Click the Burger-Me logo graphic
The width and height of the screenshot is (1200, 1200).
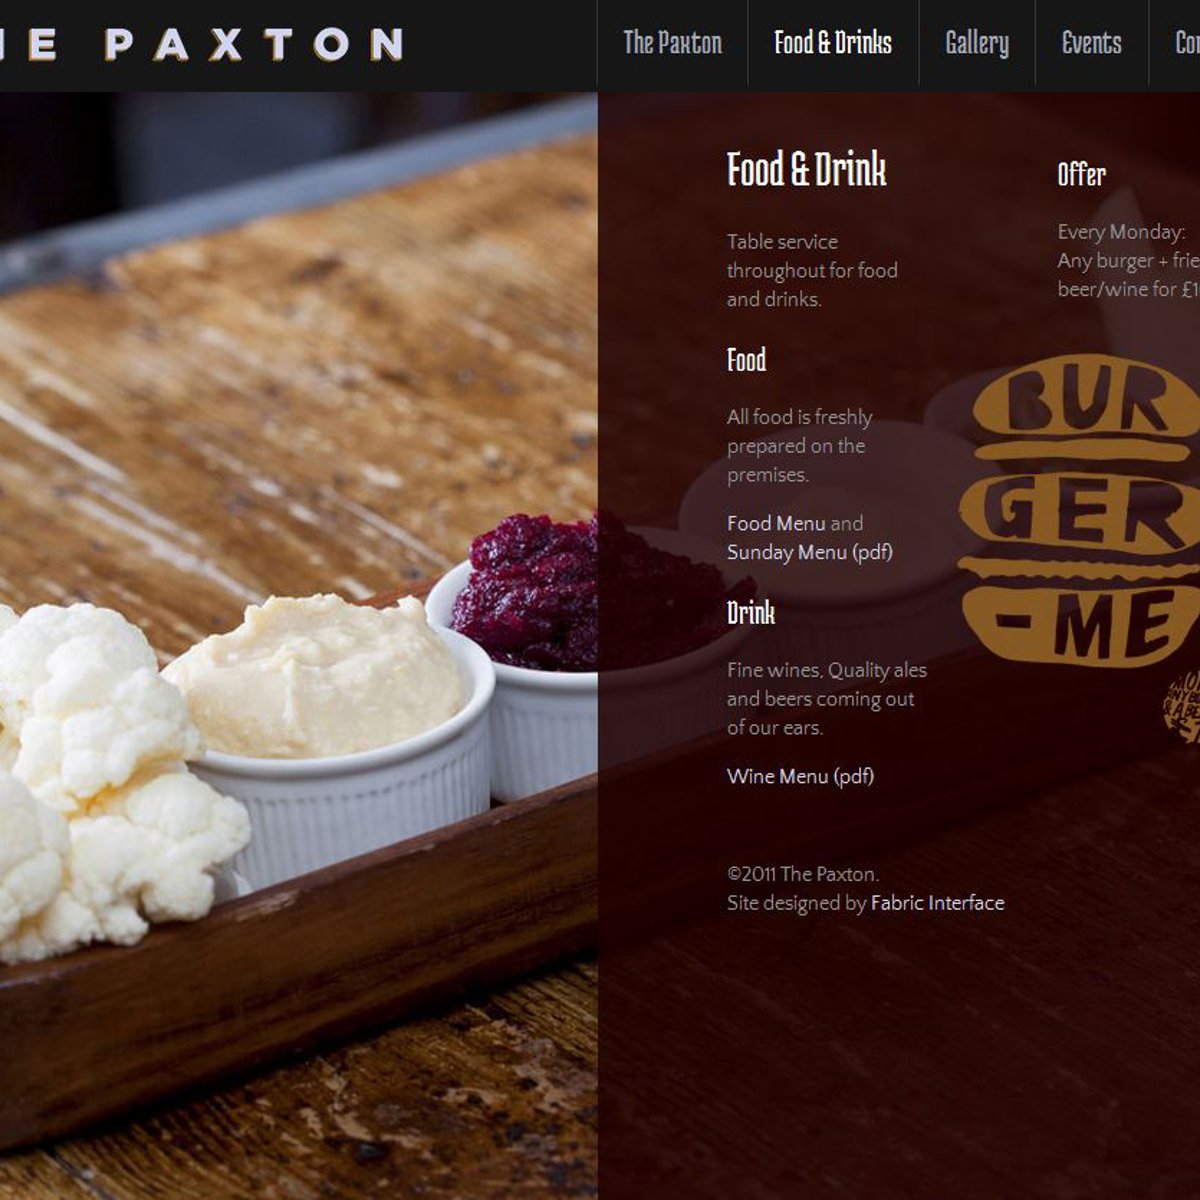click(1080, 511)
